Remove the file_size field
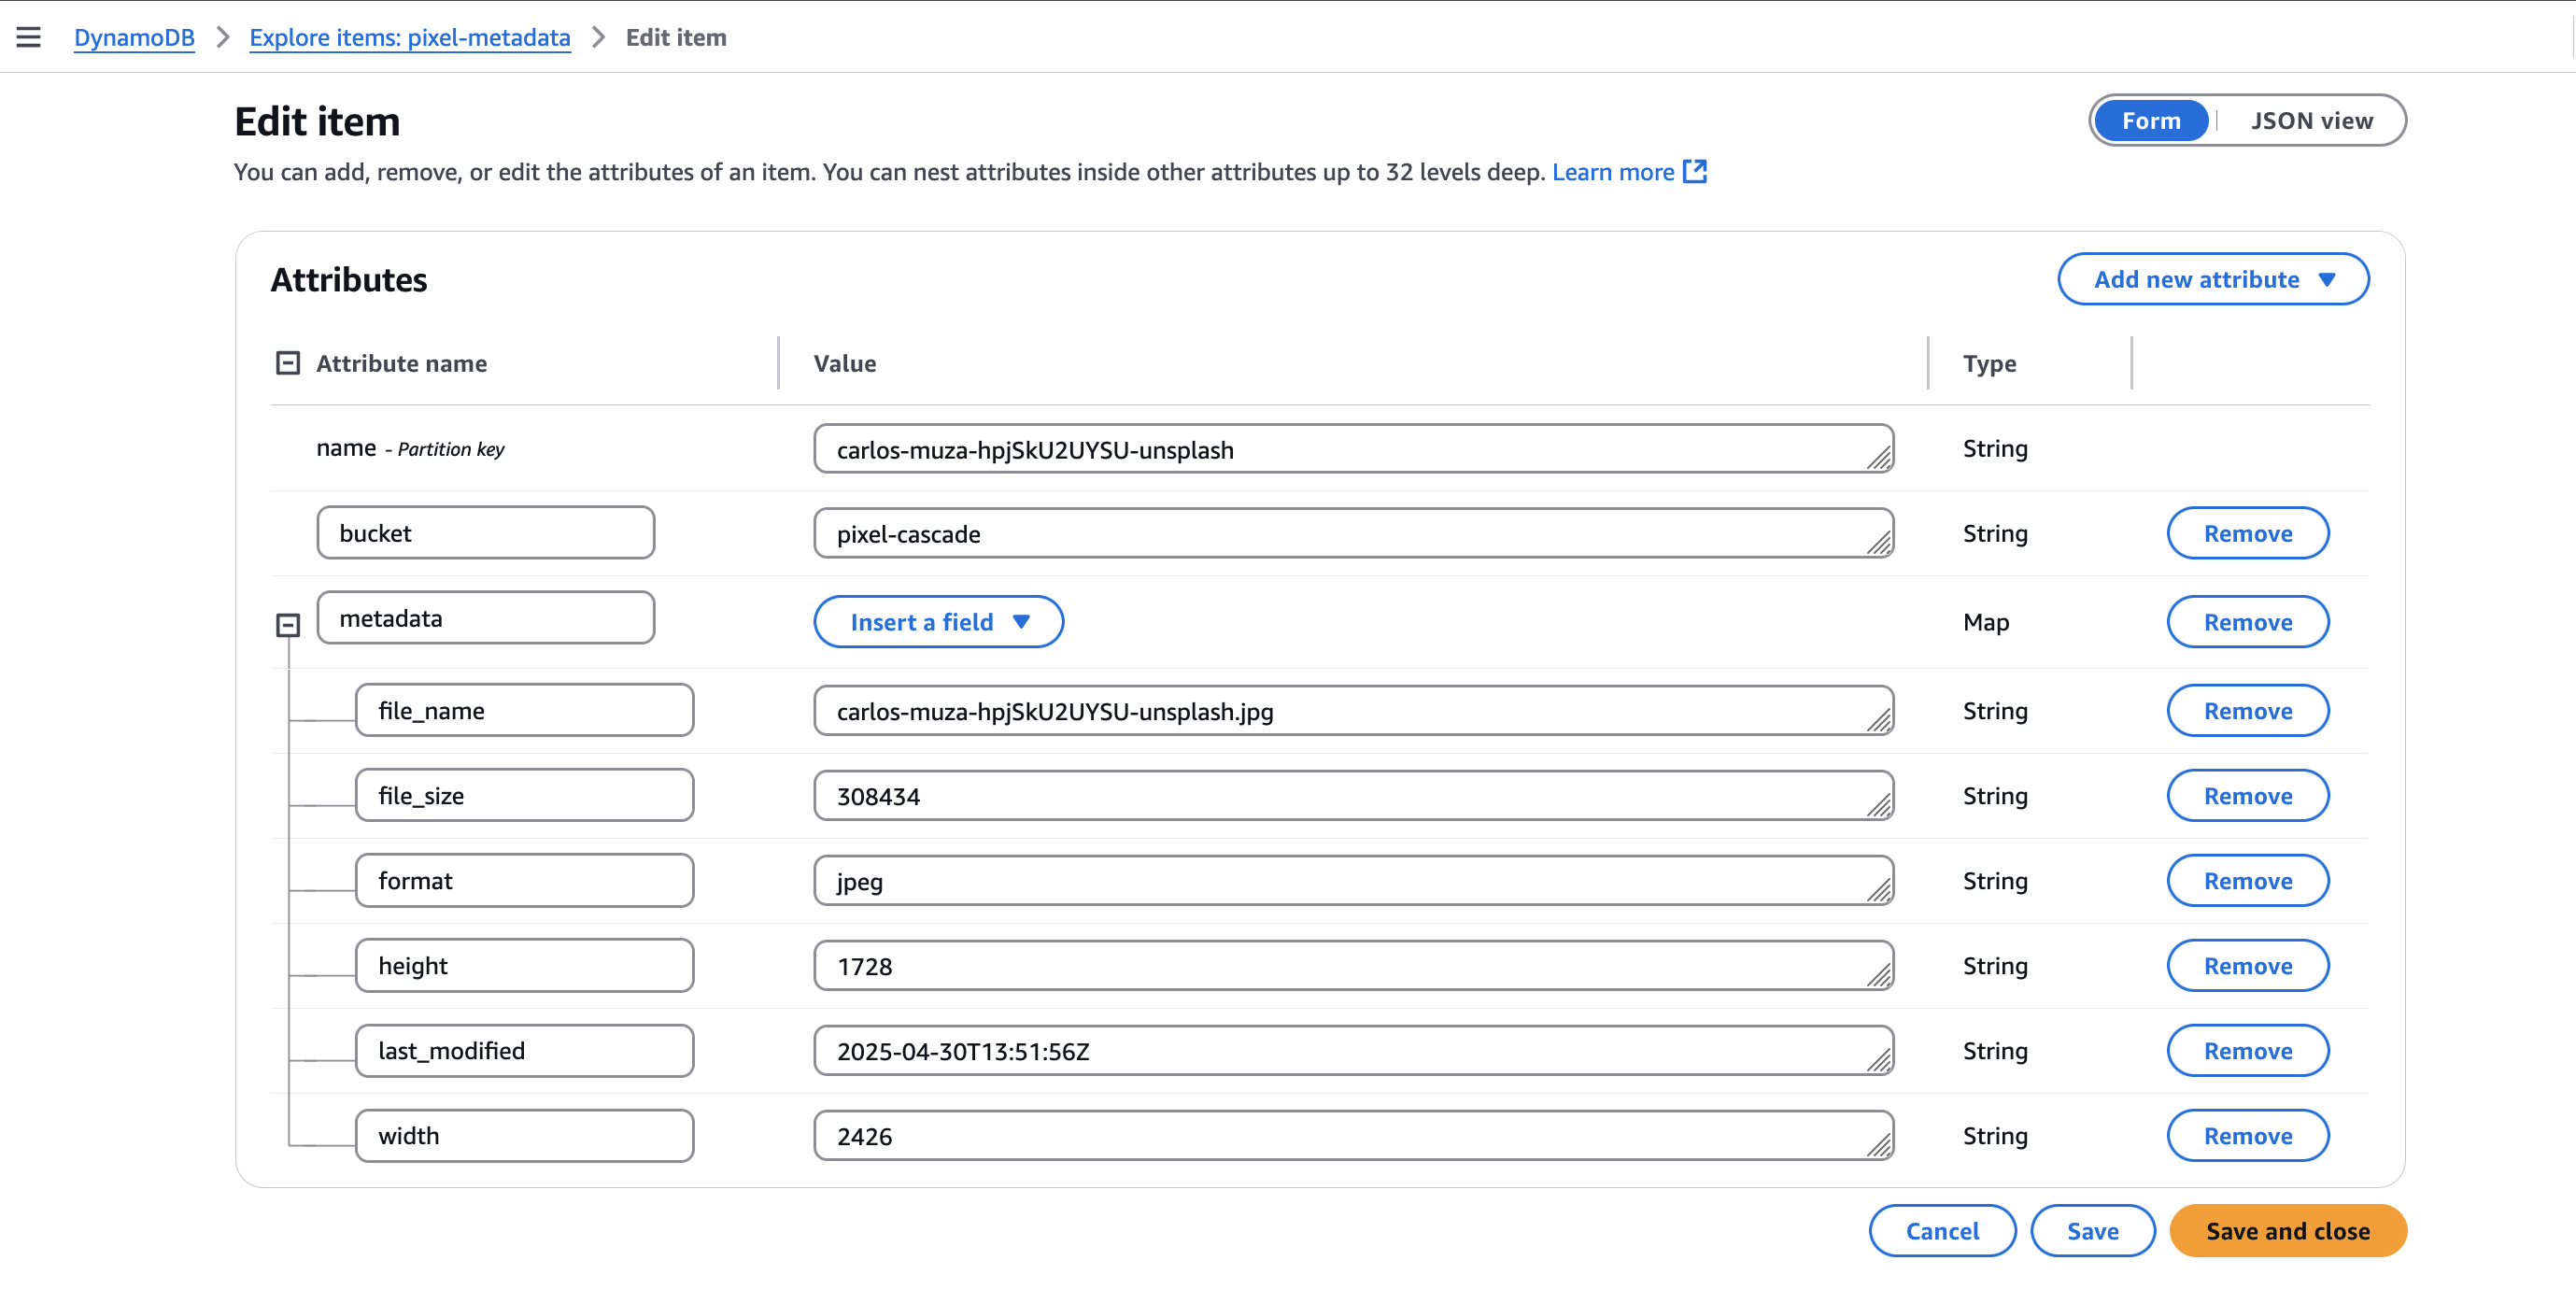The height and width of the screenshot is (1289, 2576). [x=2248, y=796]
